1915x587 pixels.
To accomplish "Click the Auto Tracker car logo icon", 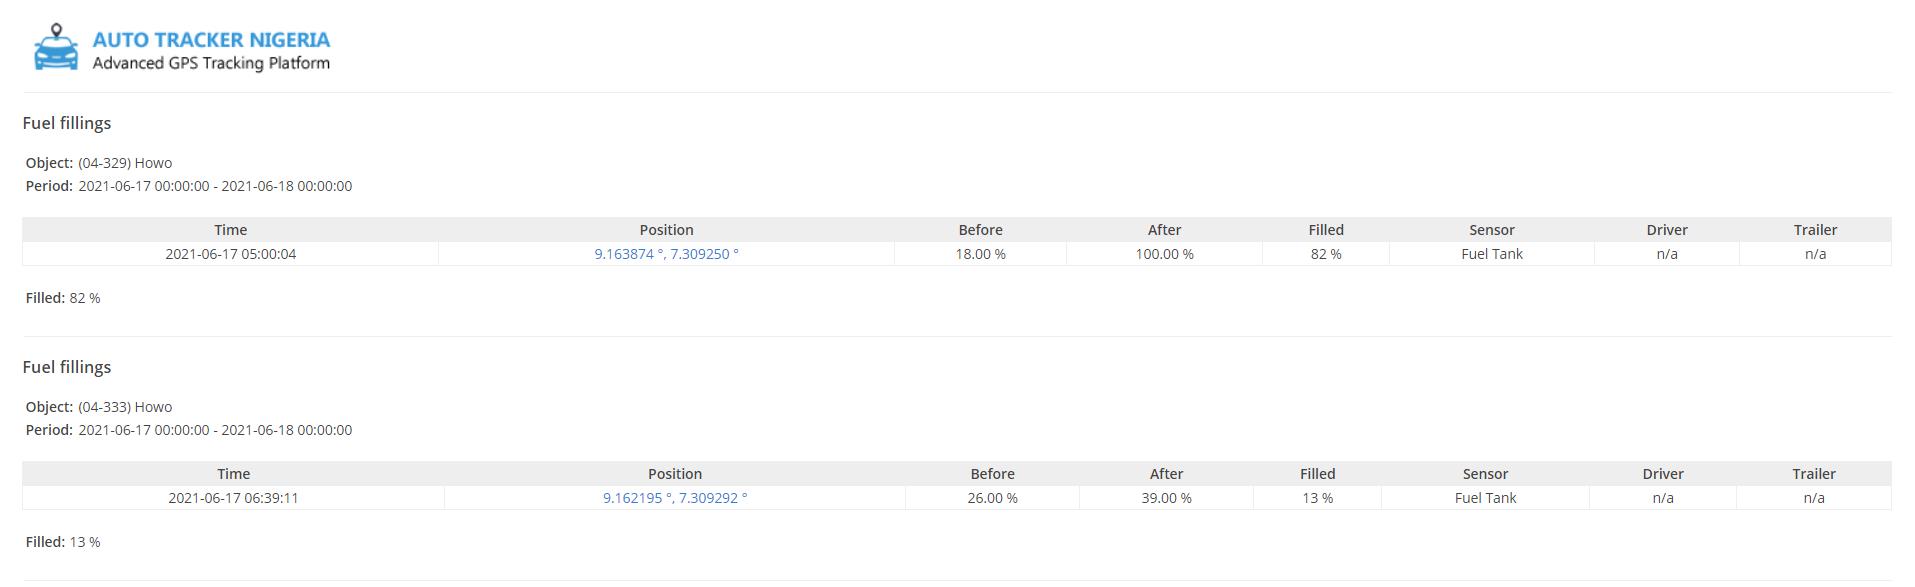I will tap(56, 48).
